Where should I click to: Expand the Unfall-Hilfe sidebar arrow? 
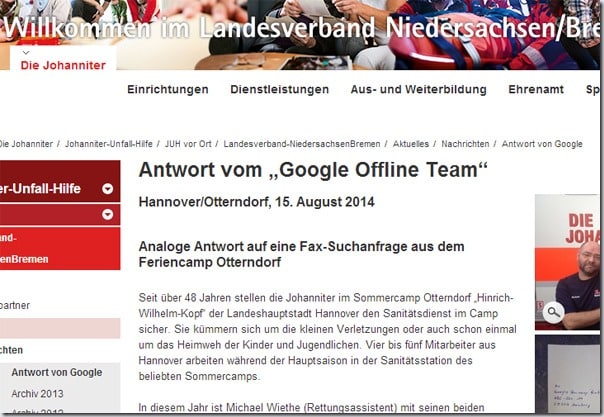pos(107,189)
